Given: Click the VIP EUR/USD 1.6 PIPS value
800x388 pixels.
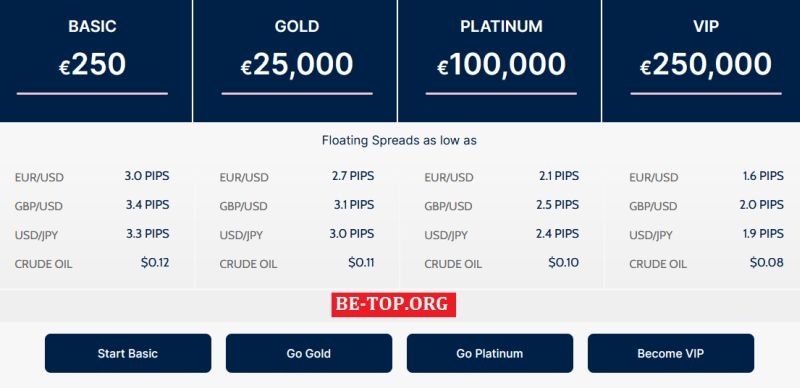Looking at the screenshot, I should point(763,176).
